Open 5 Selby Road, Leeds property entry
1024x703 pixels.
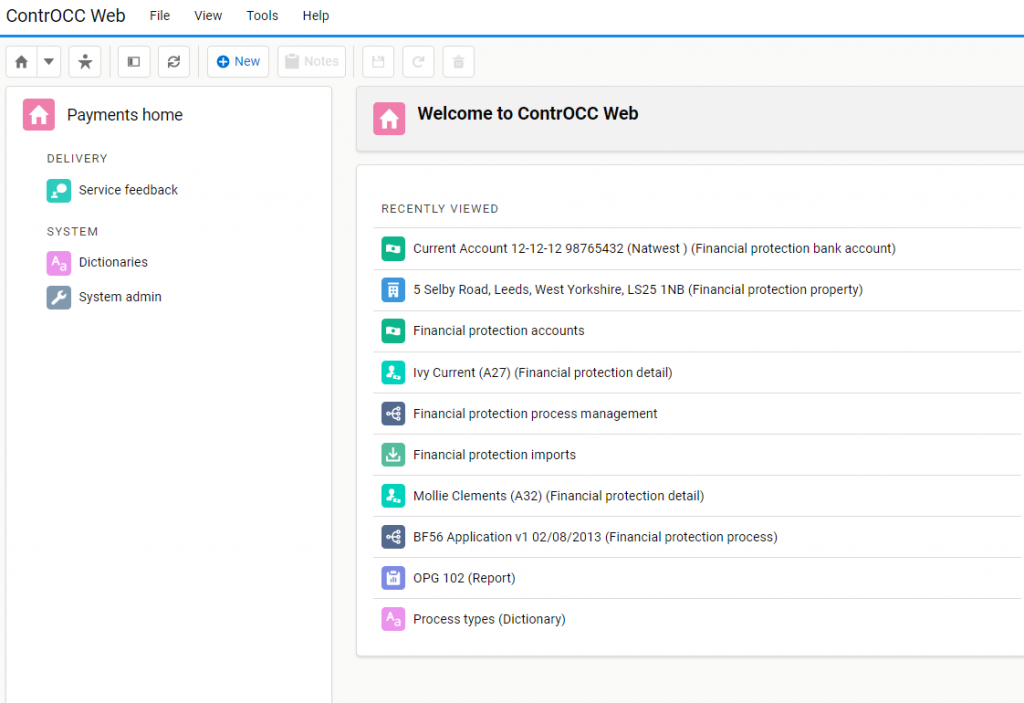click(637, 290)
